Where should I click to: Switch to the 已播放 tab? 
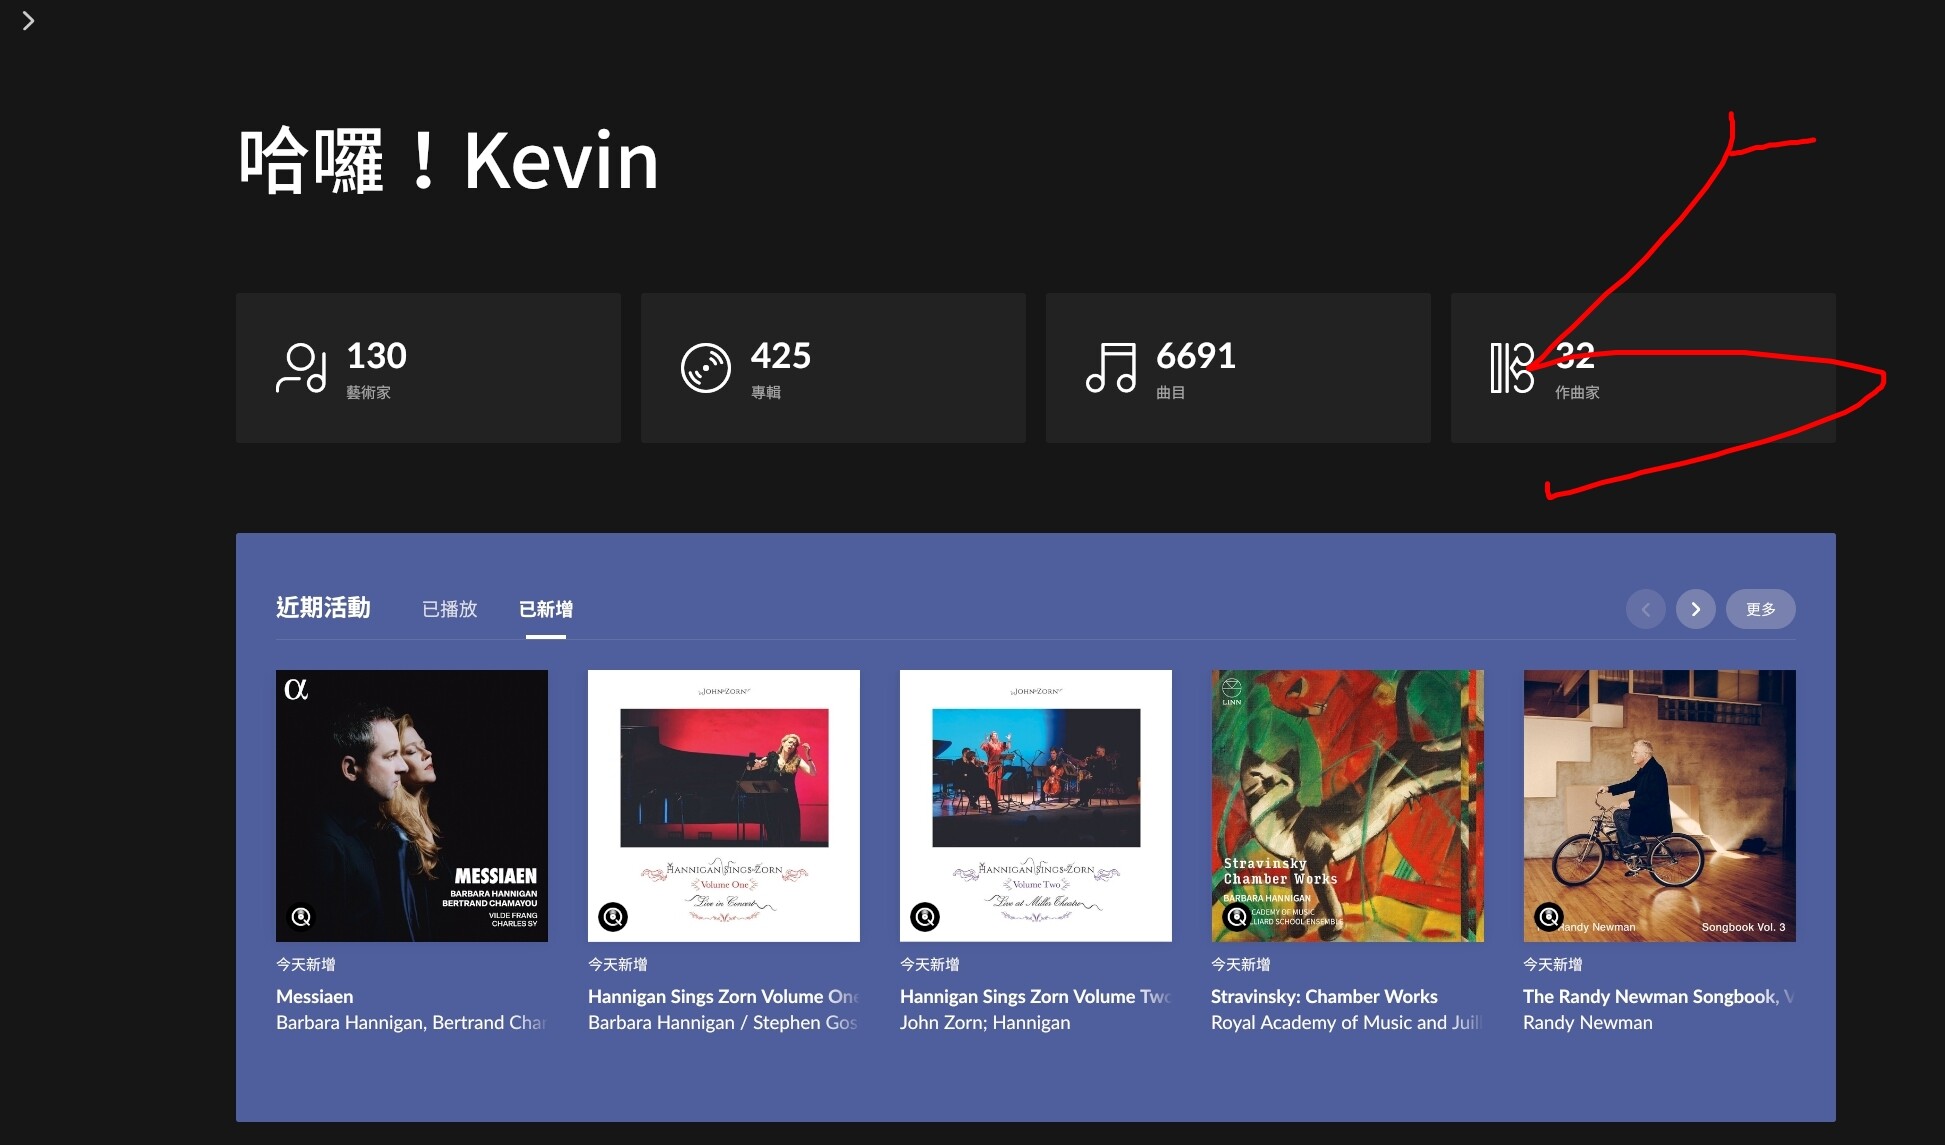tap(449, 609)
